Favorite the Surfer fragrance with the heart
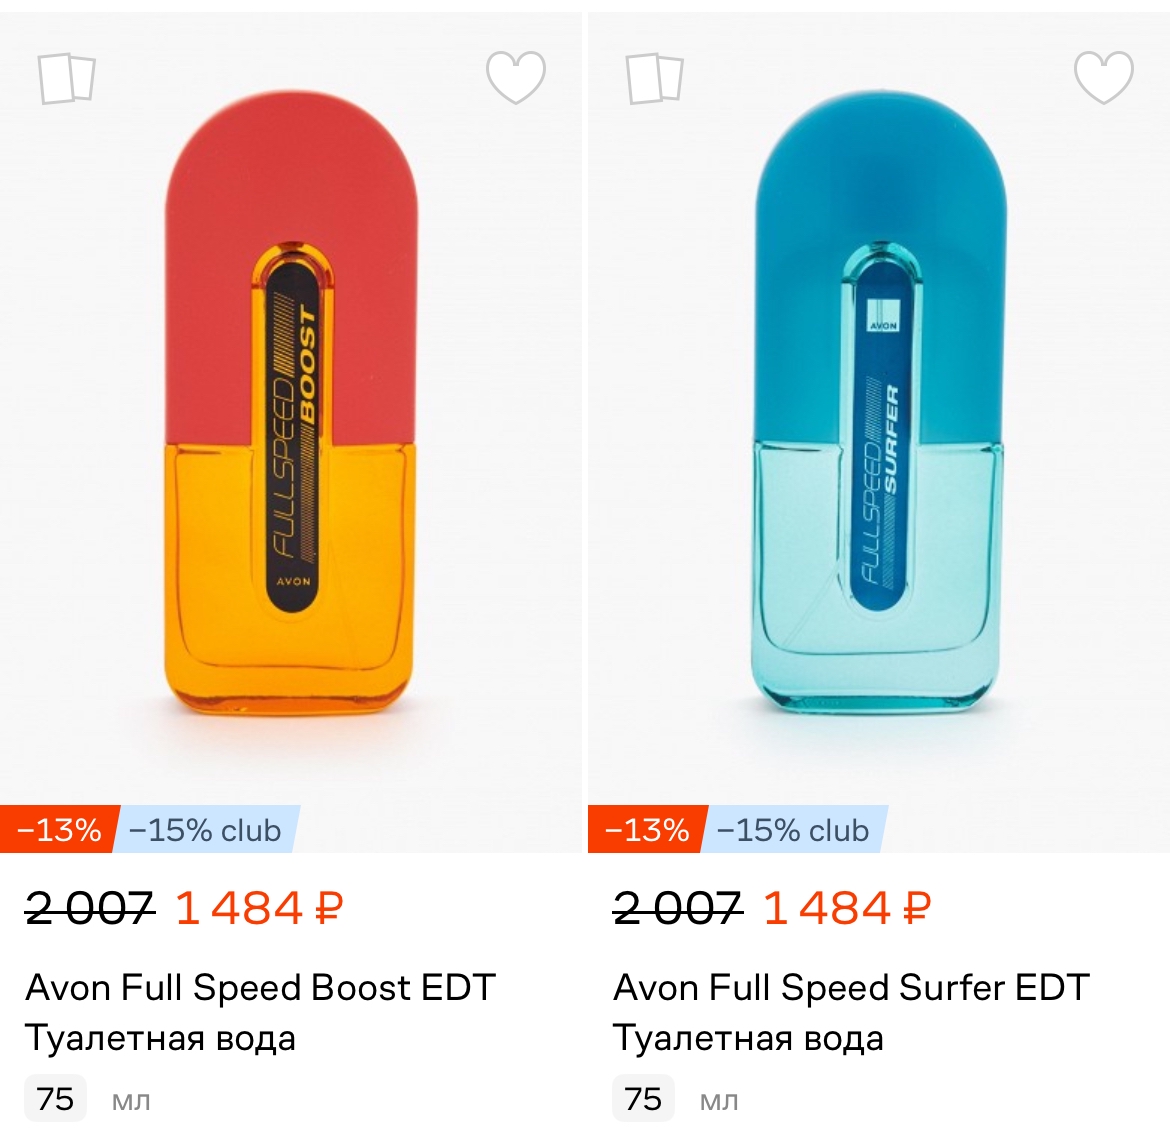The height and width of the screenshot is (1132, 1170). click(1104, 77)
